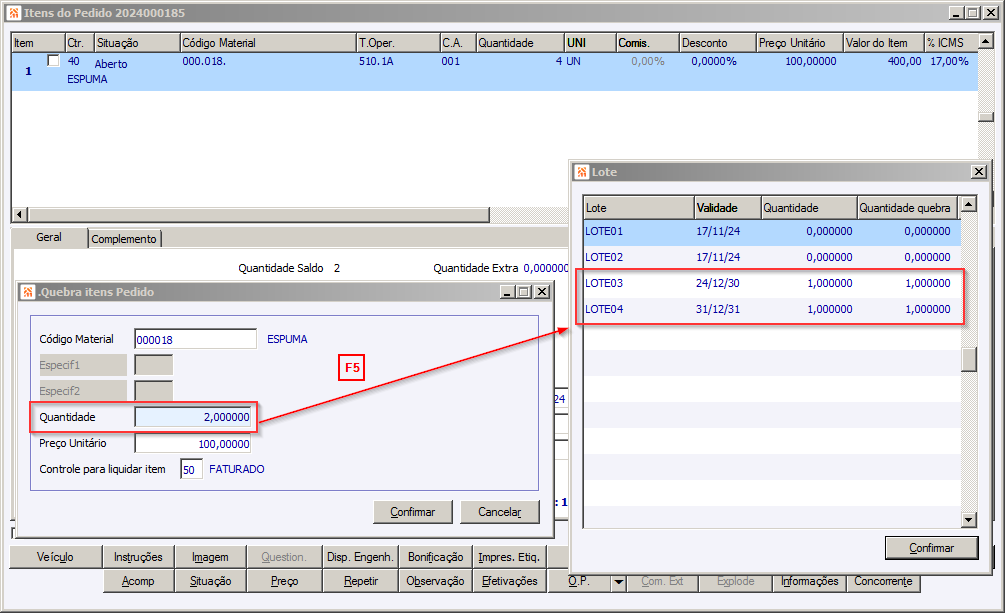
Task: Click the Lote list scroll-up arrow
Action: point(968,205)
